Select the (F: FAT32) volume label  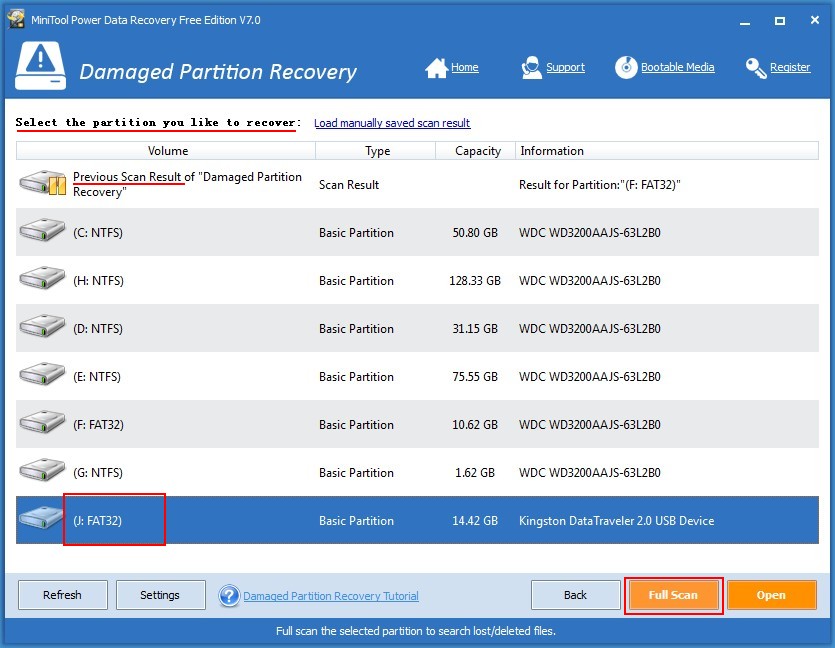click(99, 424)
